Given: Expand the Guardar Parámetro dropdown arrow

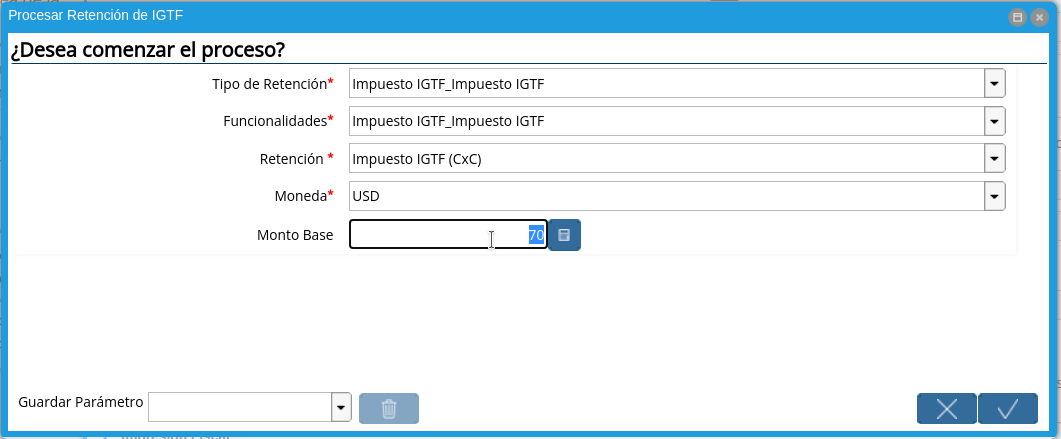Looking at the screenshot, I should 341,407.
